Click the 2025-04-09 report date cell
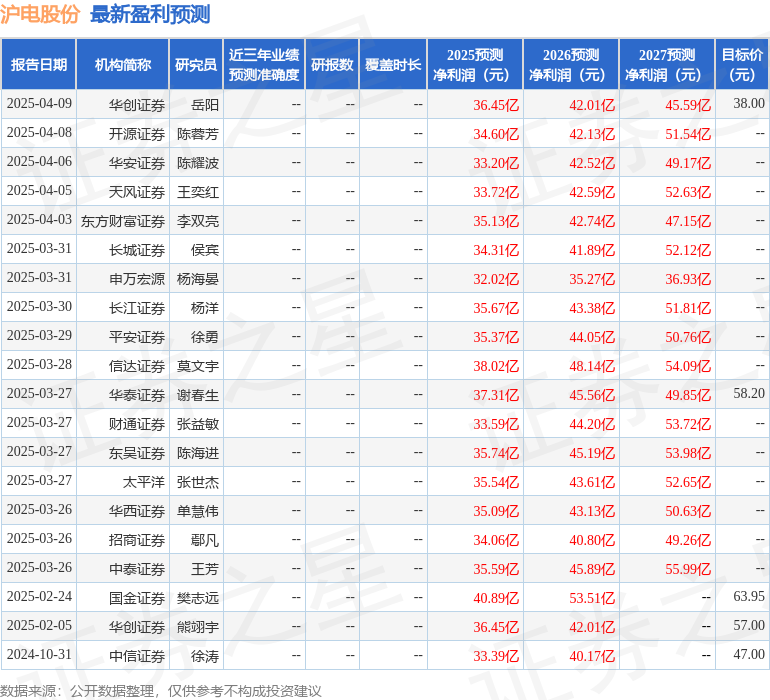Screen dimensions: 770x700 click(x=39, y=104)
